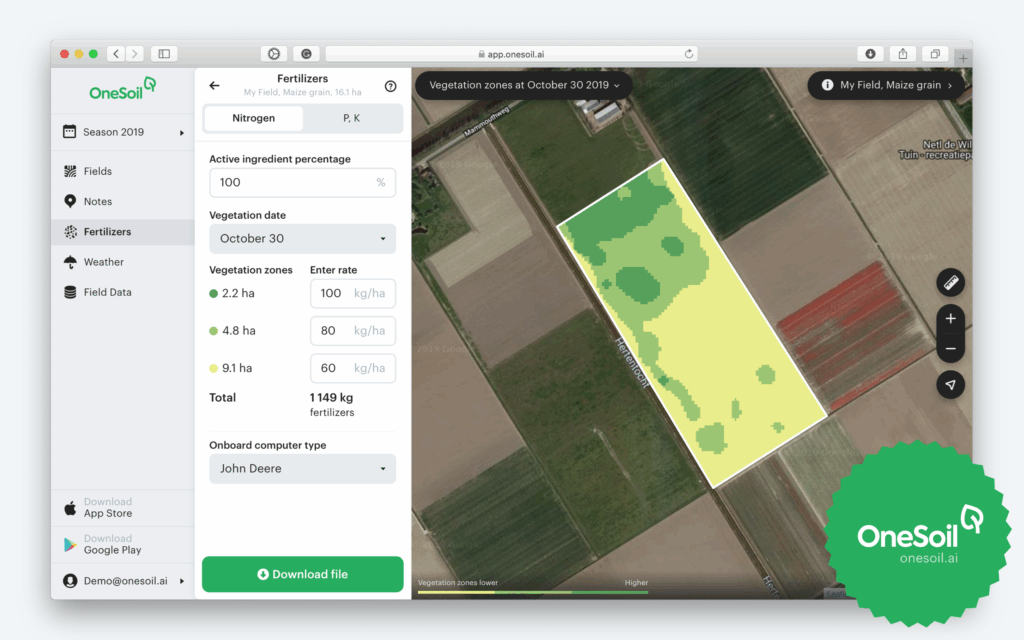Click the vegetation zones lower-higher legend bar
1024x640 pixels.
tap(532, 592)
